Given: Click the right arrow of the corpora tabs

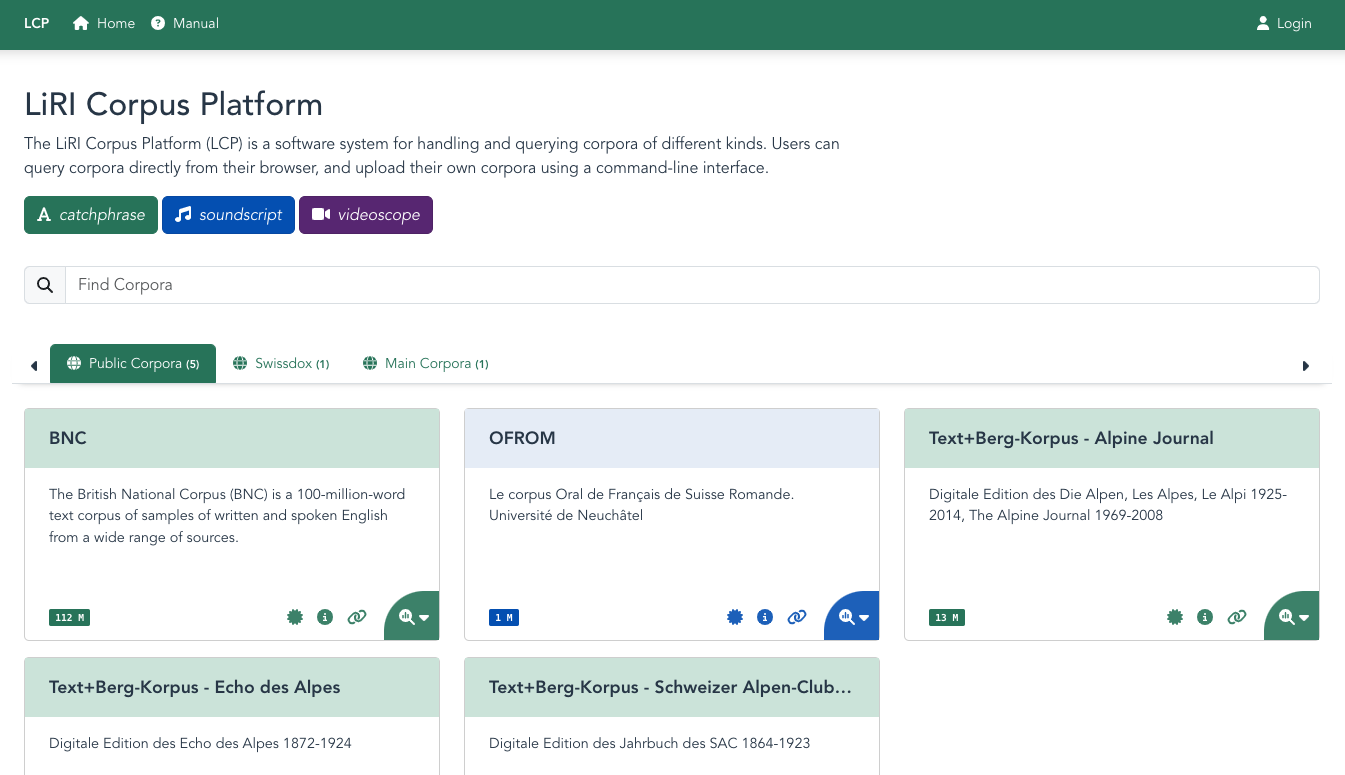Looking at the screenshot, I should (1306, 366).
